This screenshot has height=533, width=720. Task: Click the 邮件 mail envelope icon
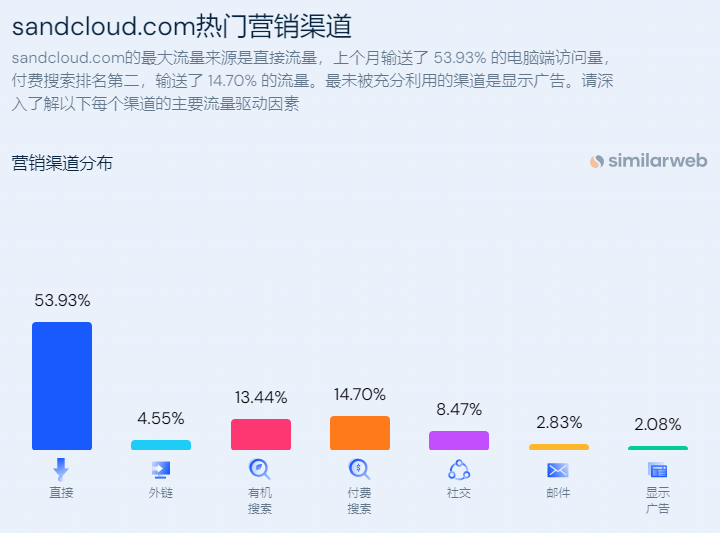[558, 470]
